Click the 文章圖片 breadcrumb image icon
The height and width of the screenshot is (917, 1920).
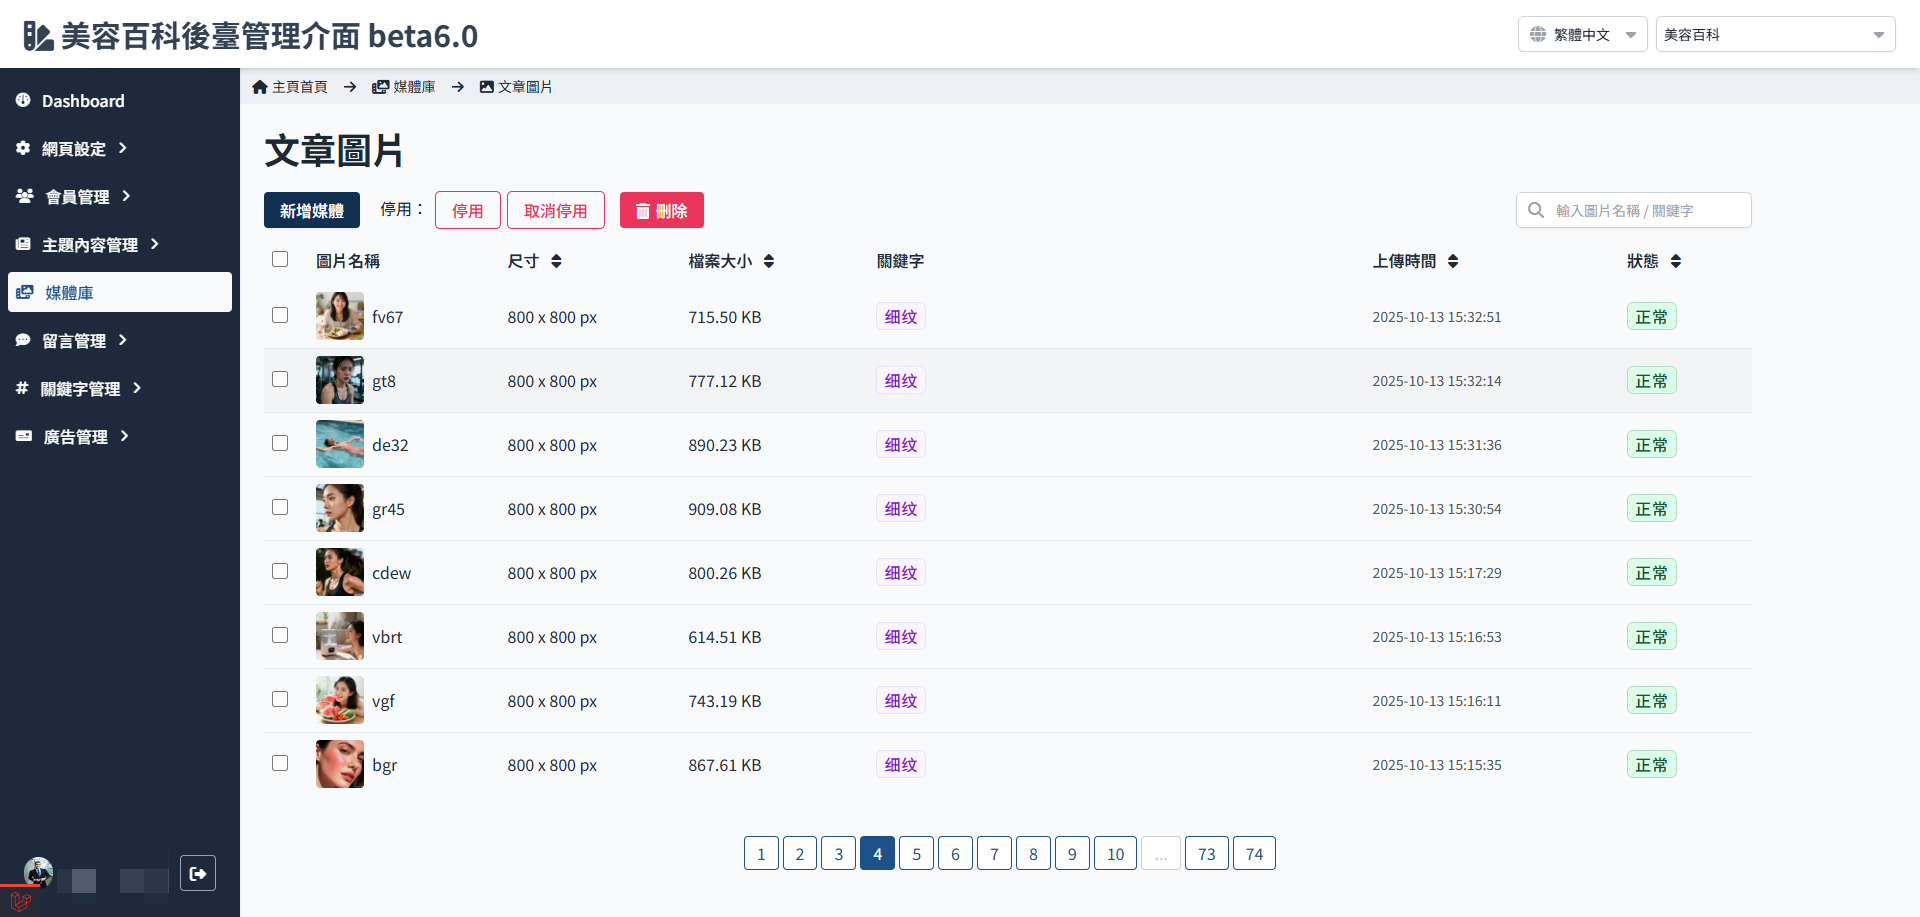tap(487, 87)
